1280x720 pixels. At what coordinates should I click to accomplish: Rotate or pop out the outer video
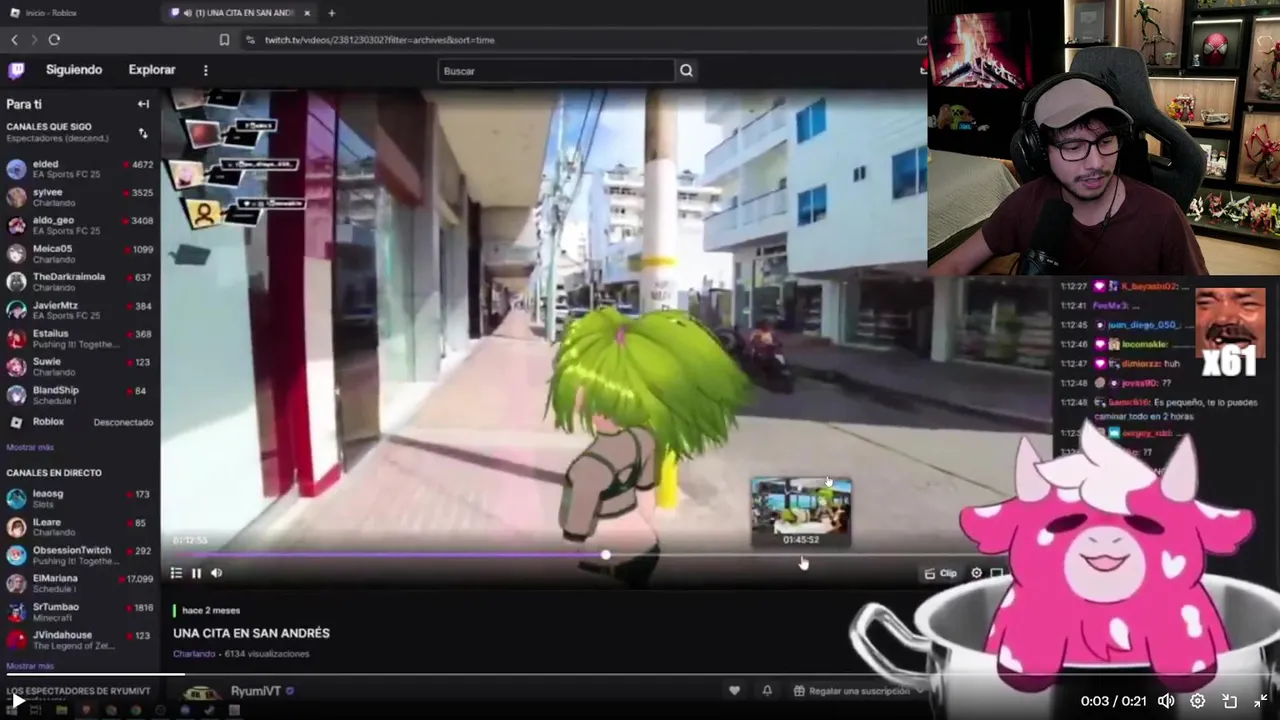coord(1229,701)
